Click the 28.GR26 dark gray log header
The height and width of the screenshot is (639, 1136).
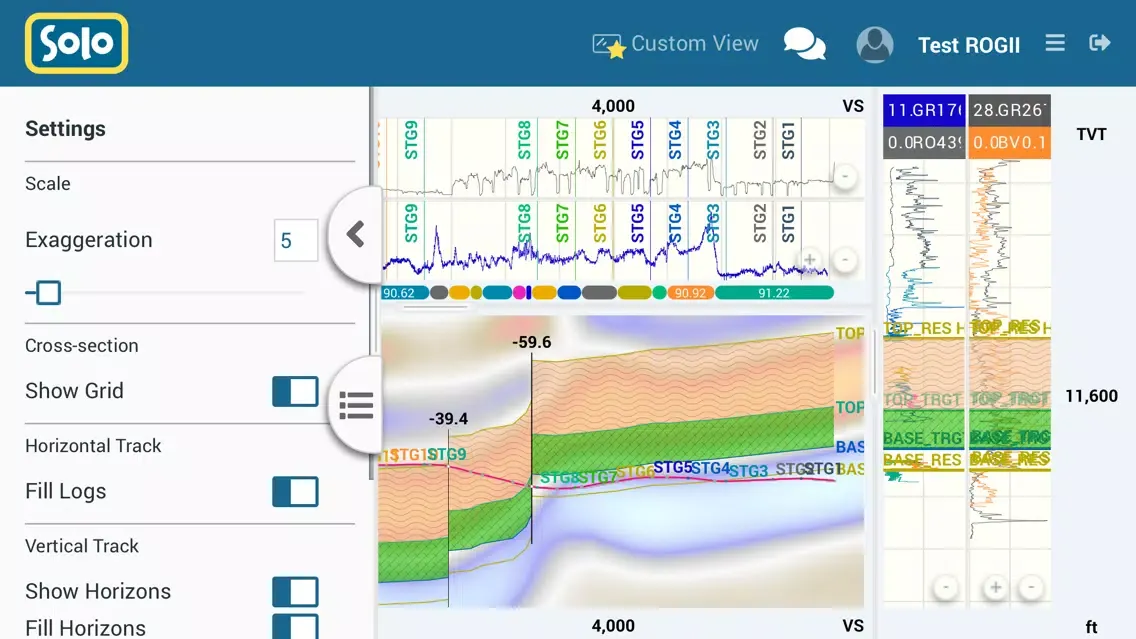point(1009,110)
